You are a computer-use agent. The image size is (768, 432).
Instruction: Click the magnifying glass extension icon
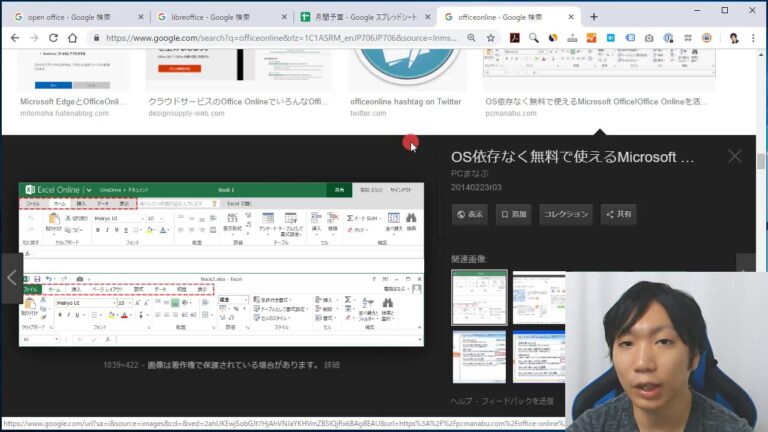[x=533, y=38]
